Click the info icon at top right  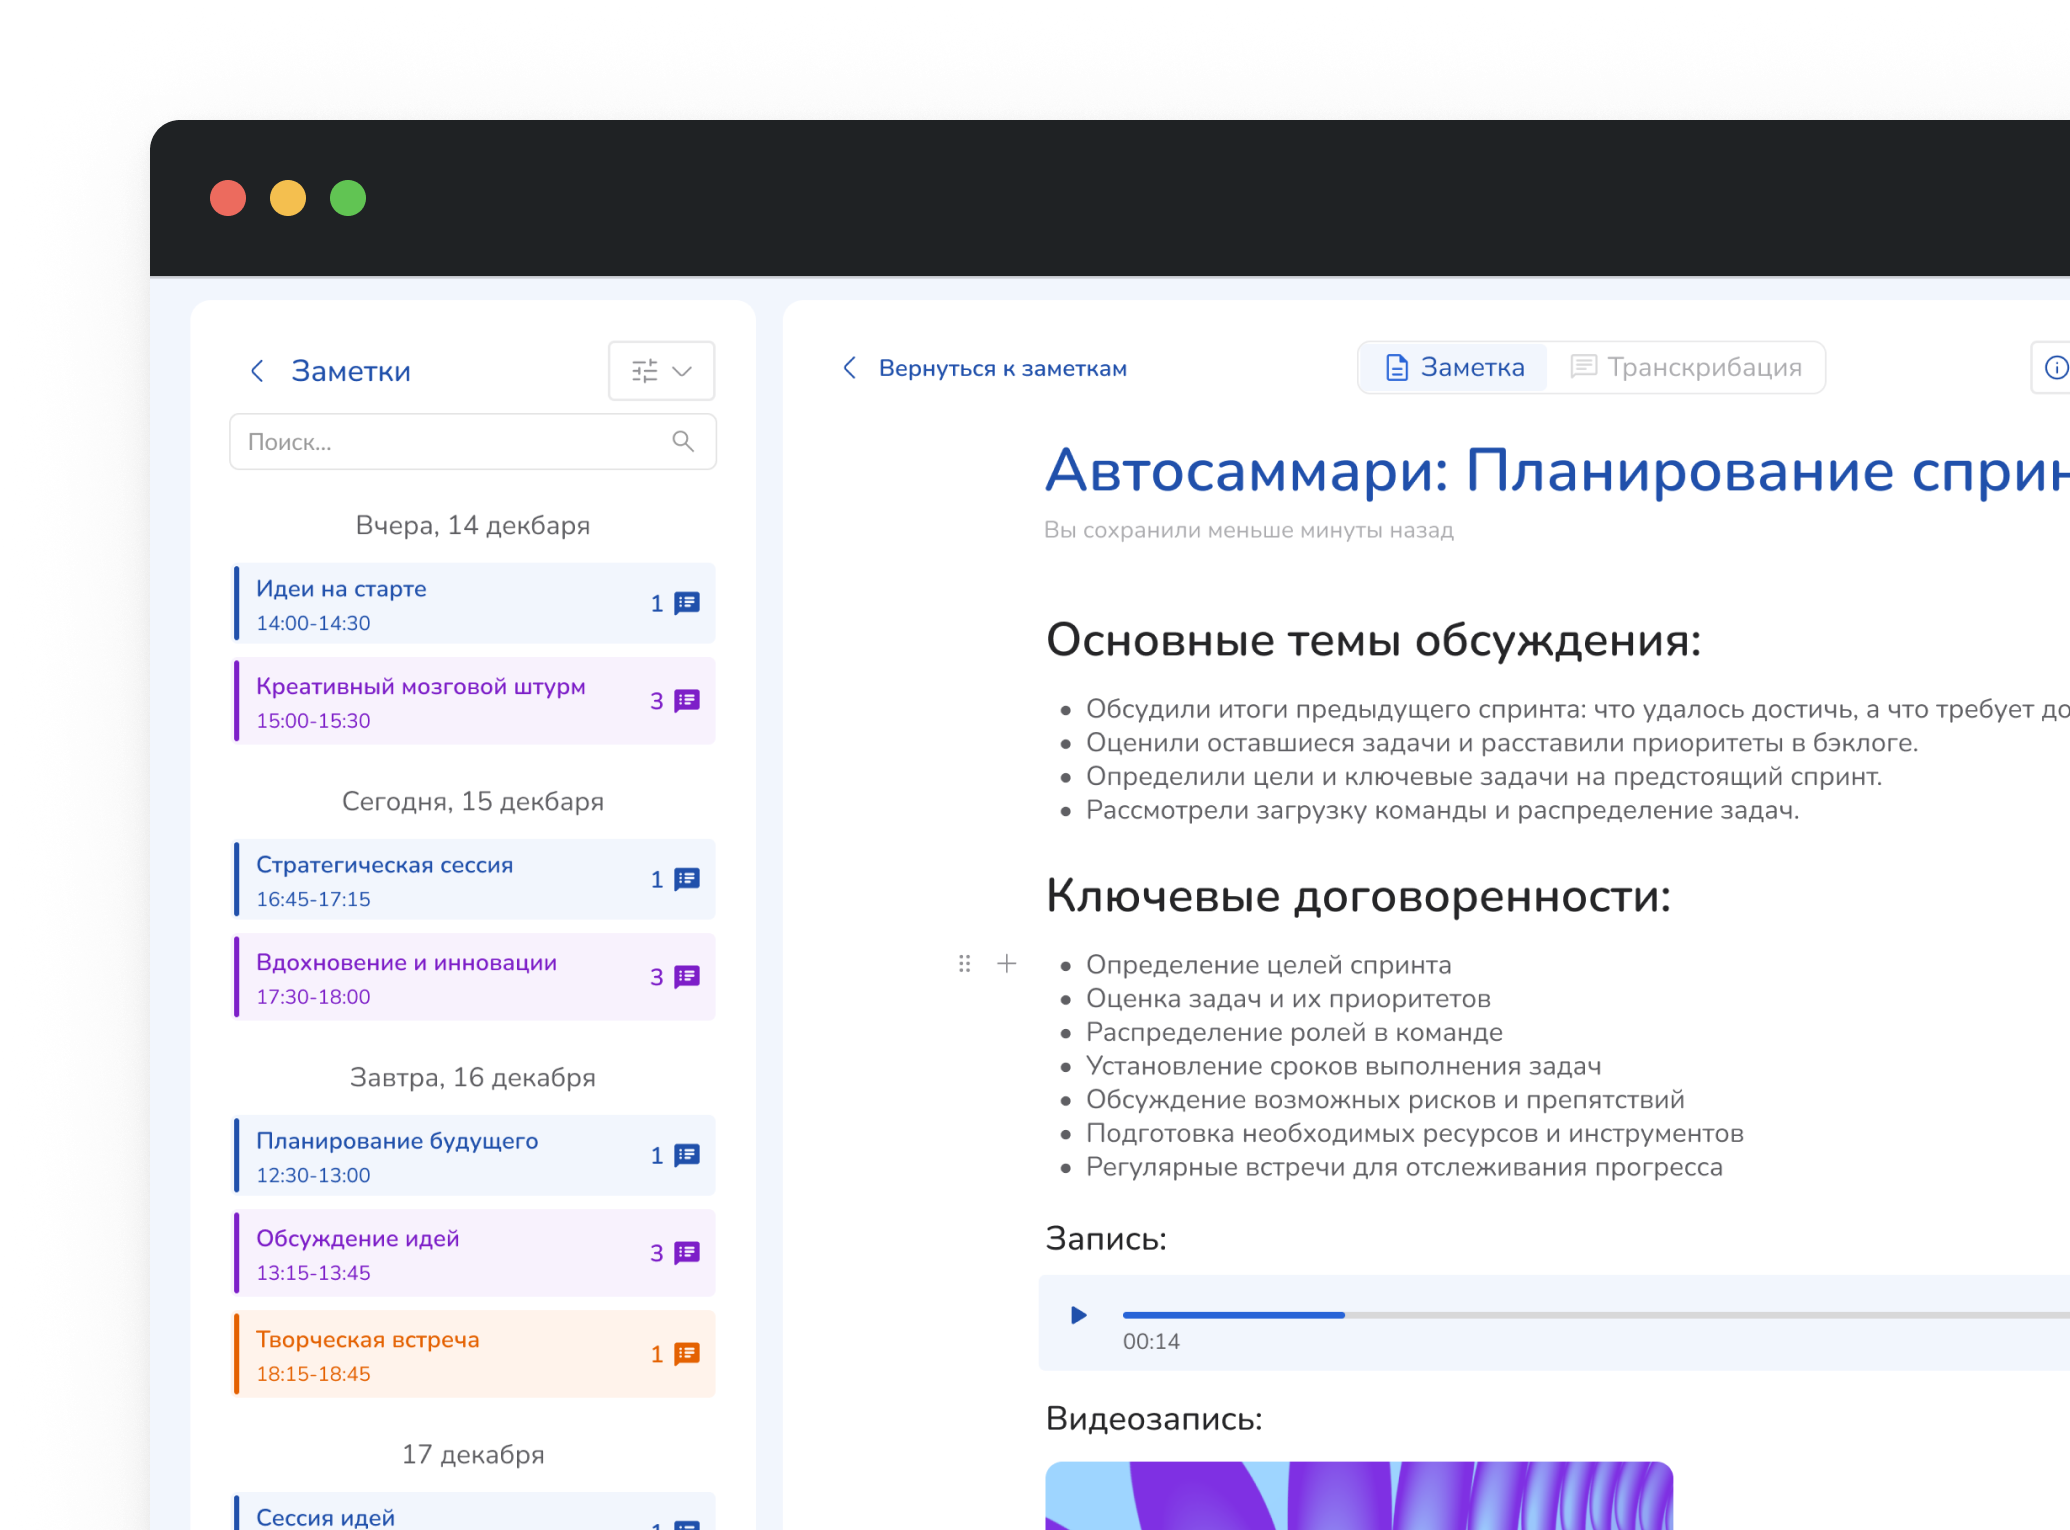2055,368
